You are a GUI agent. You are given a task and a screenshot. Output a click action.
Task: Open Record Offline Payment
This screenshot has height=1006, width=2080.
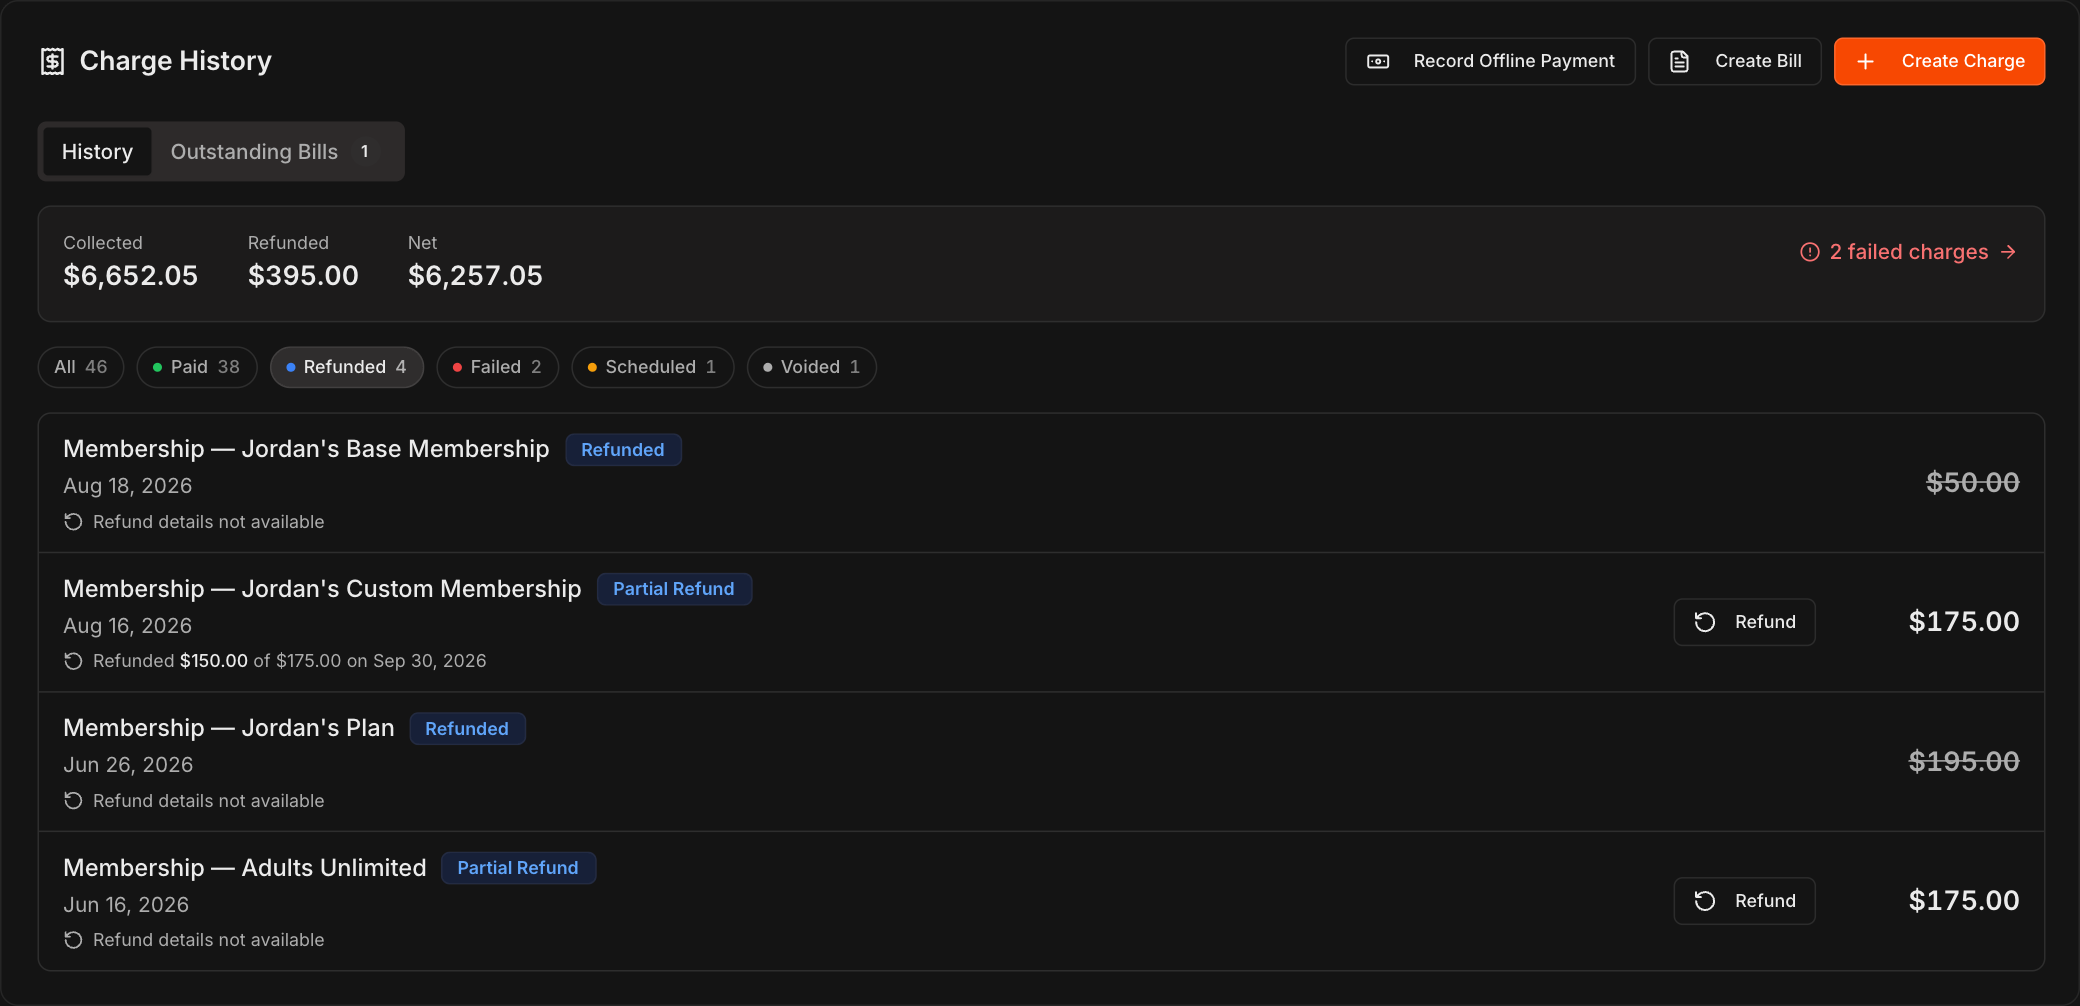tap(1490, 61)
